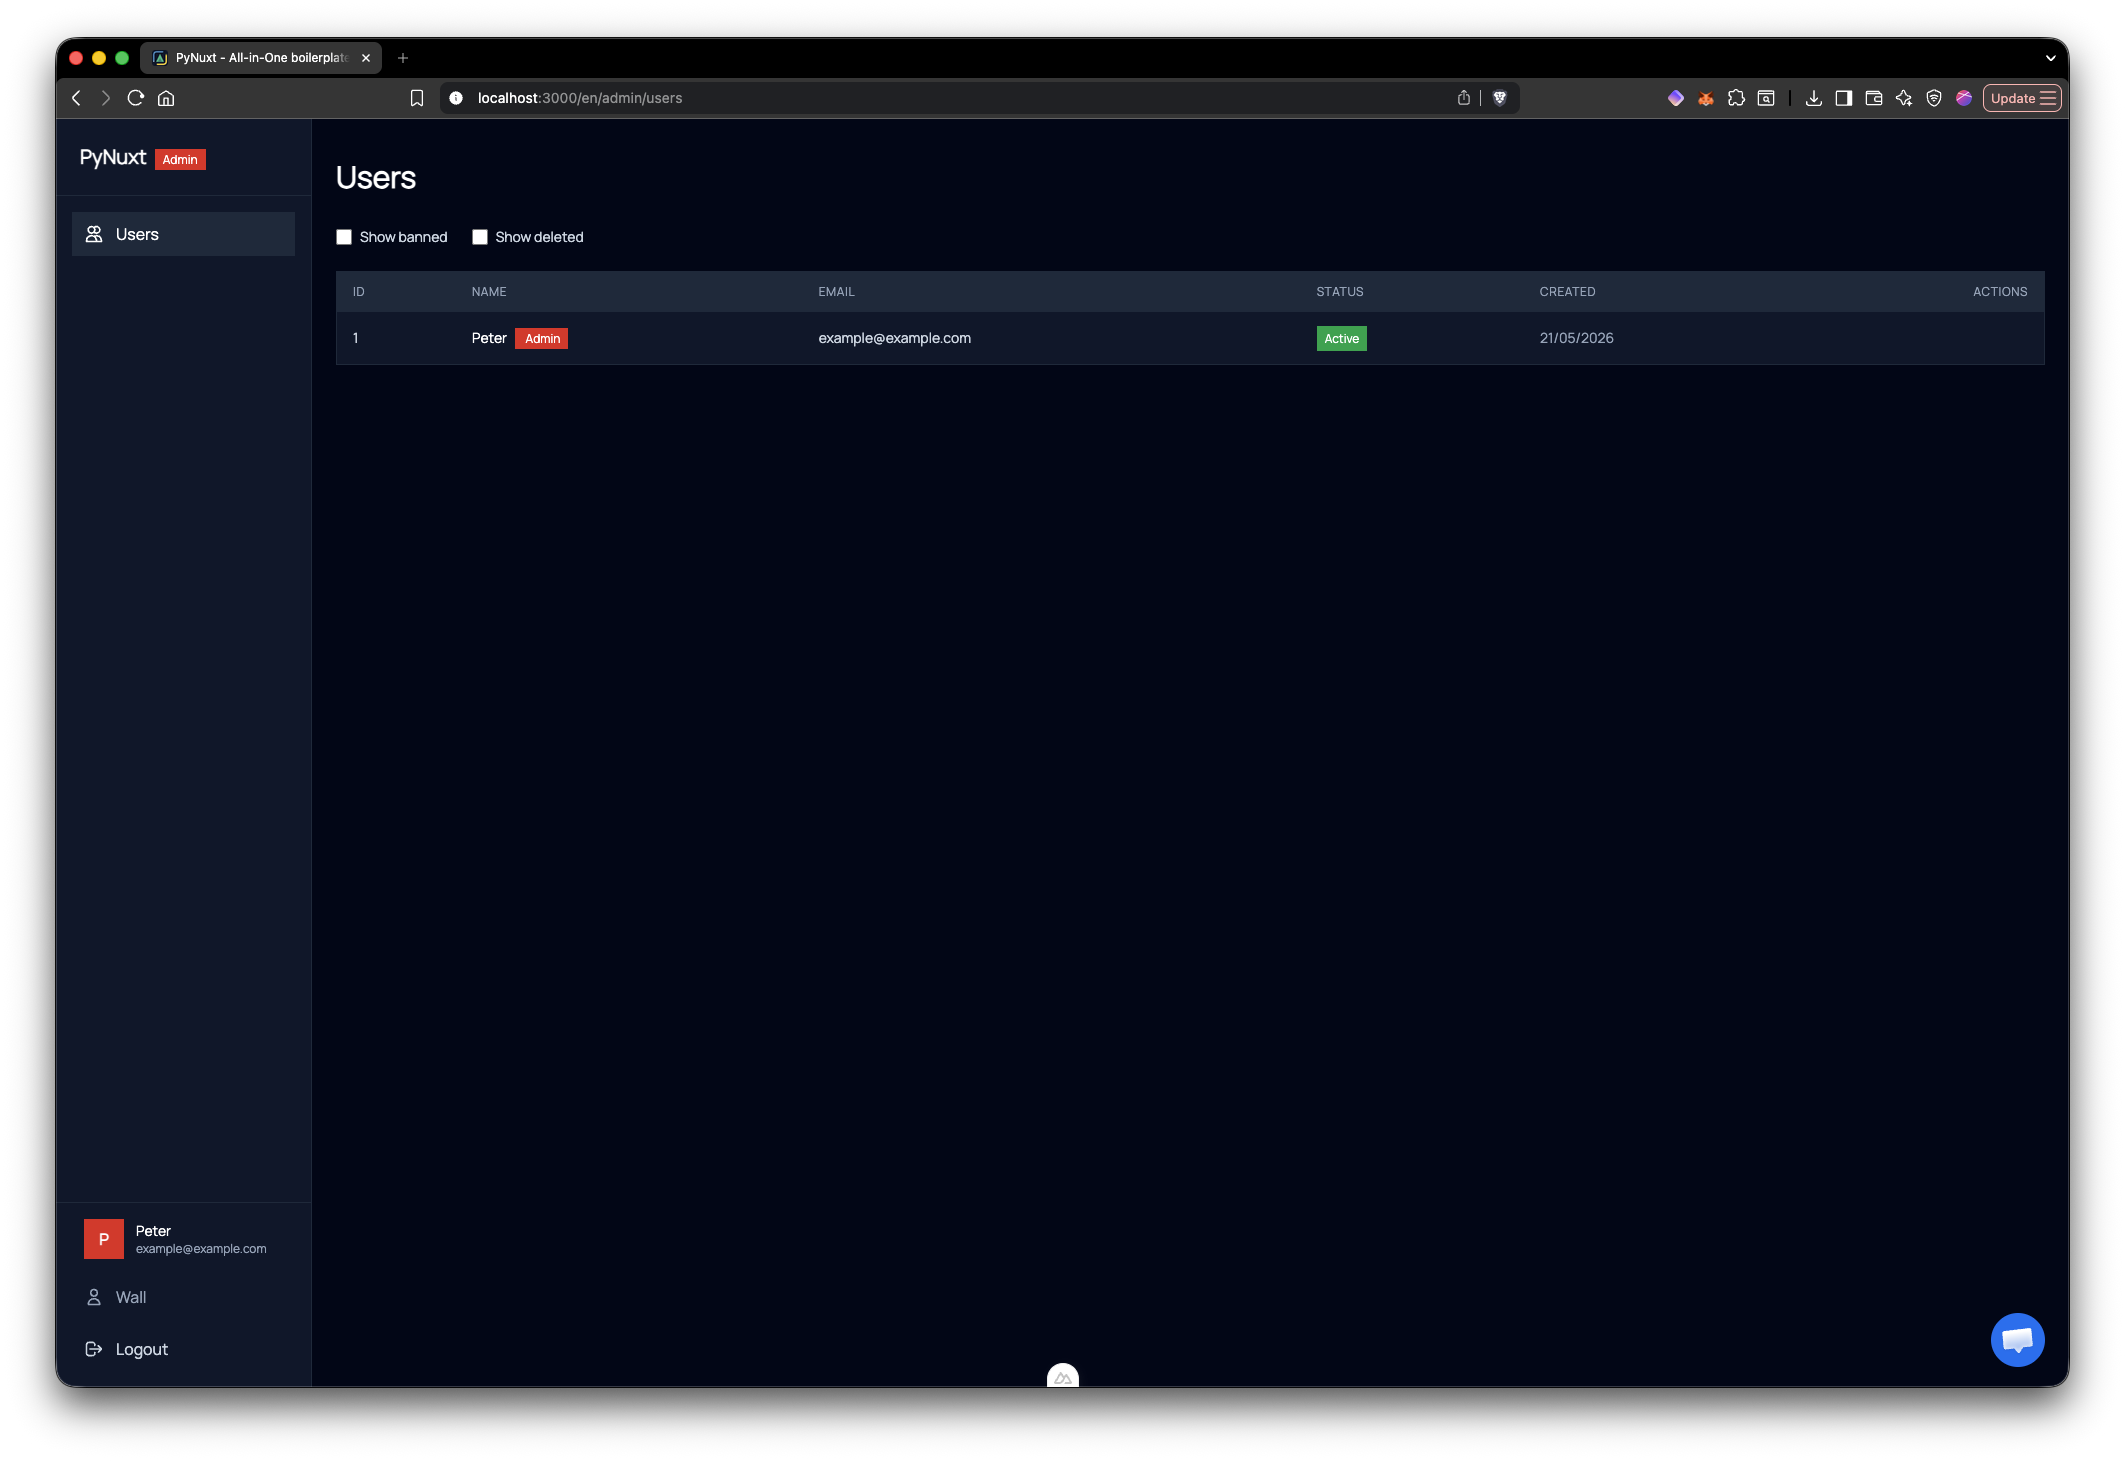Click the created date 21/05/2026
This screenshot has width=2125, height=1461.
click(1576, 338)
